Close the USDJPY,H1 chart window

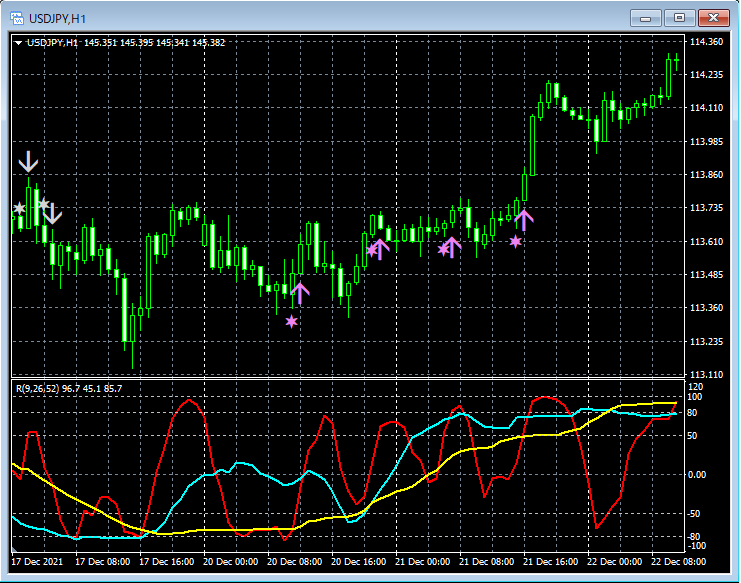coord(714,18)
